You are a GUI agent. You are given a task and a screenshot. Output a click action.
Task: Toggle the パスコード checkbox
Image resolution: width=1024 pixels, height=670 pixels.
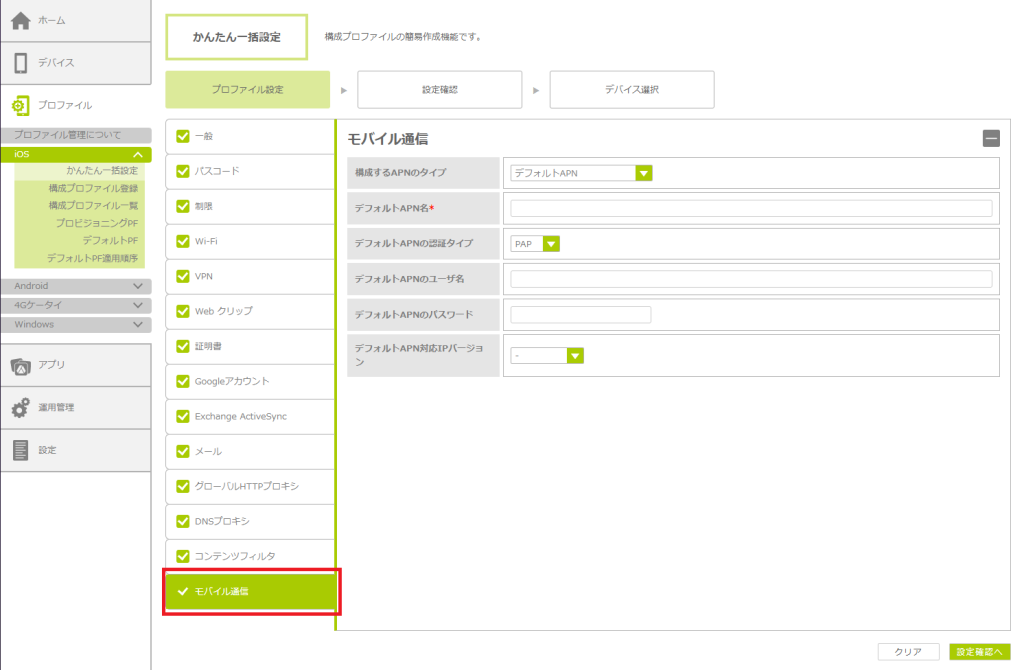(182, 171)
